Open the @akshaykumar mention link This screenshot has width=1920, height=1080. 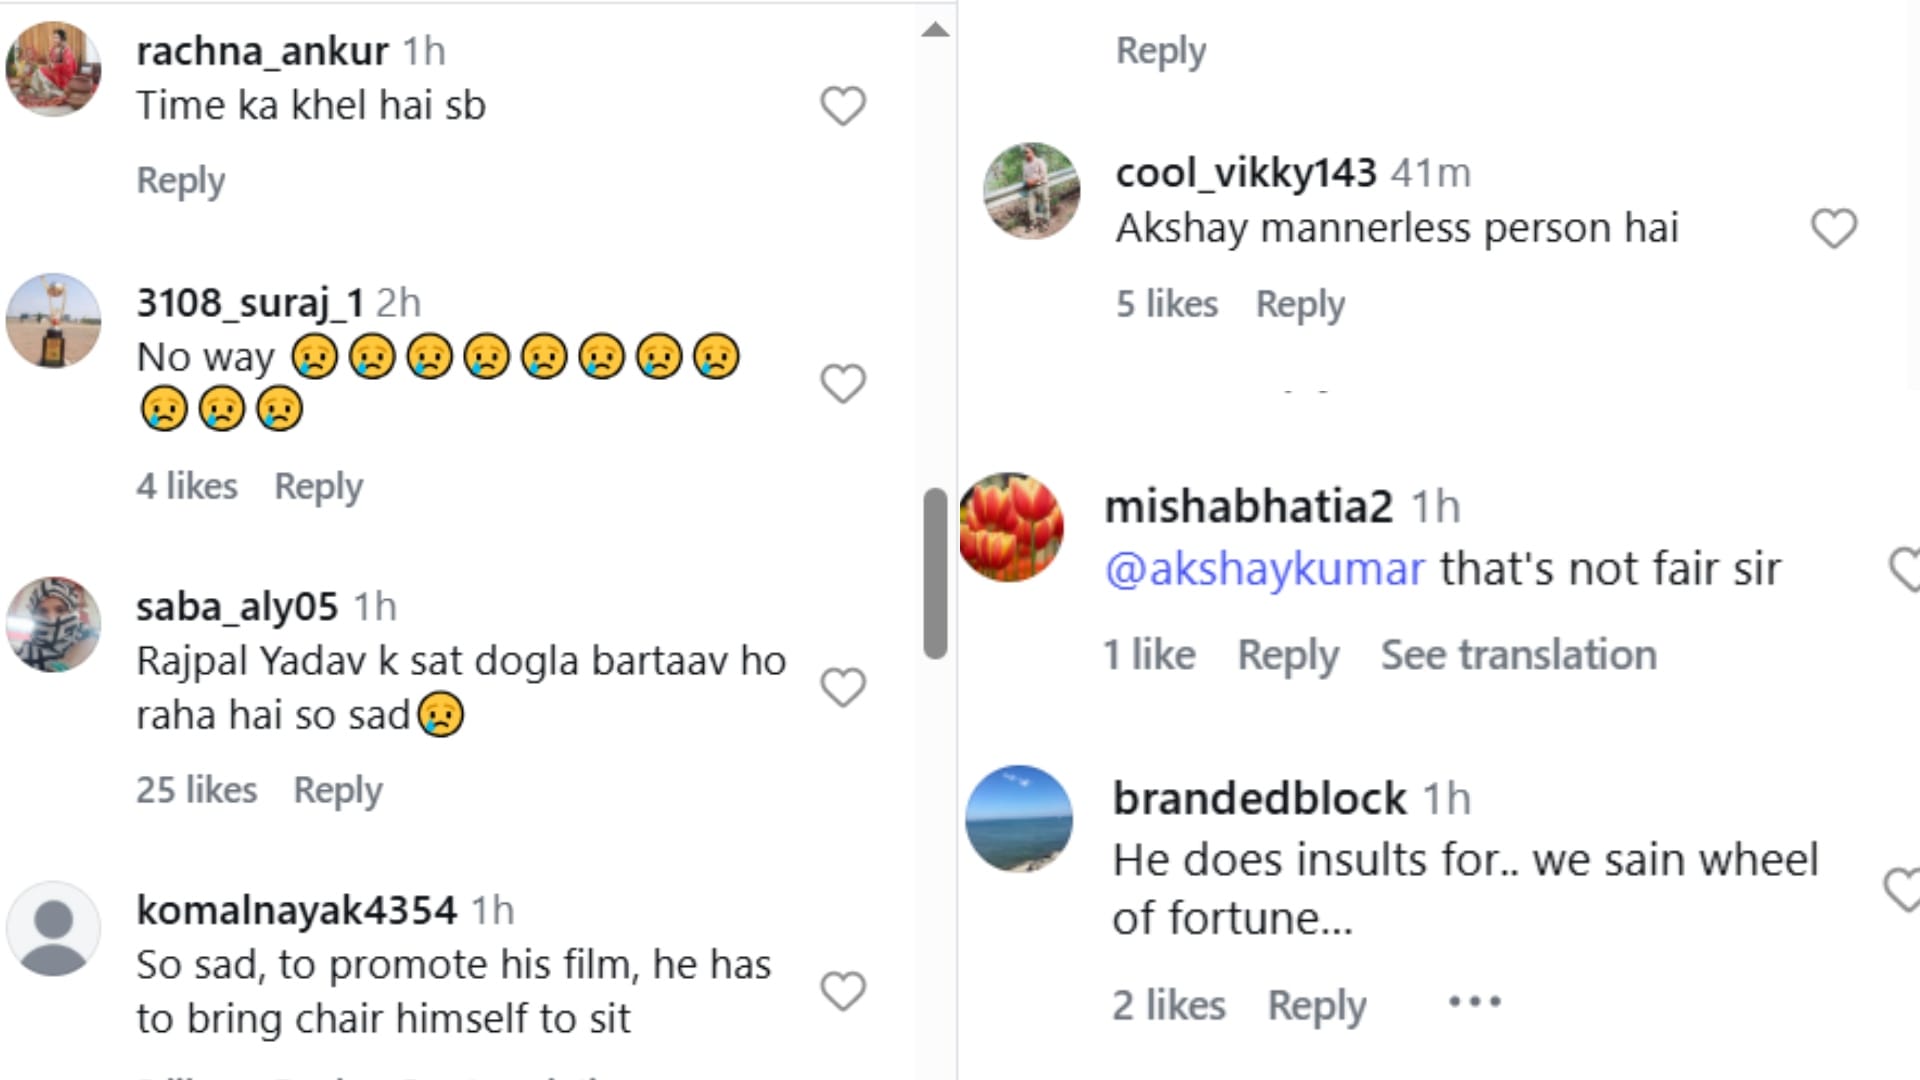1264,569
